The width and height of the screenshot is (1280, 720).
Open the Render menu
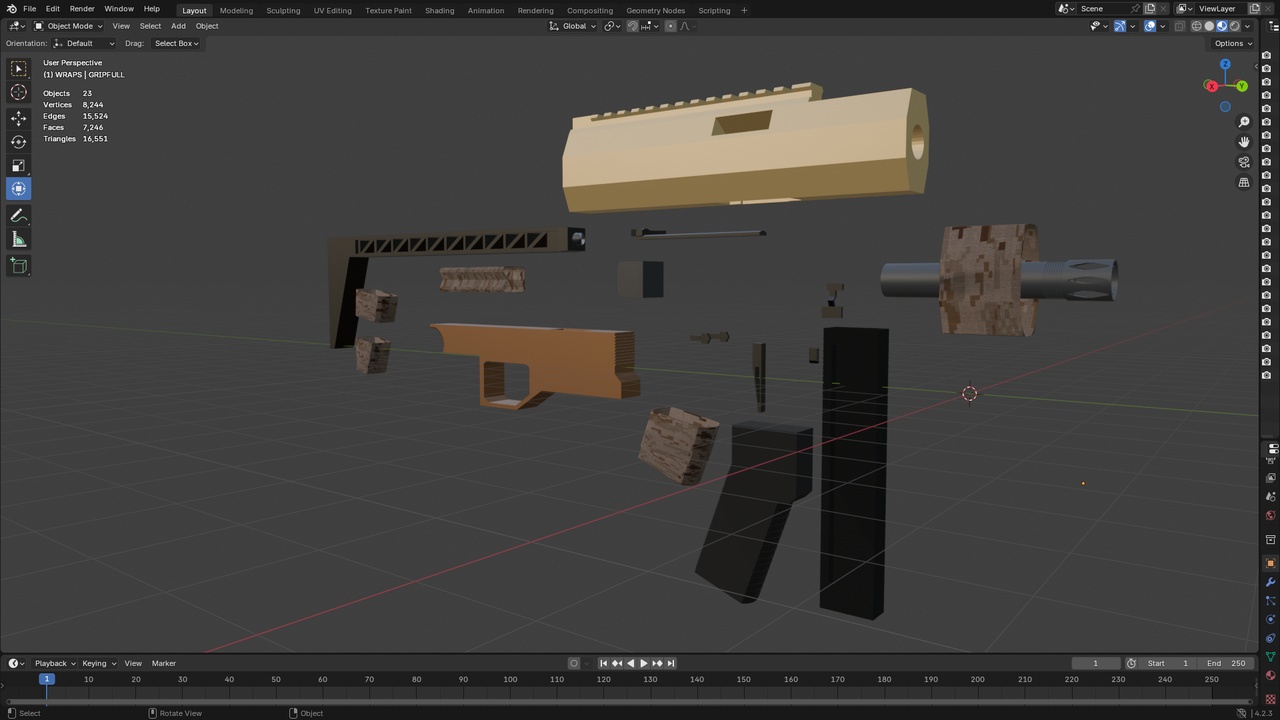[x=82, y=9]
